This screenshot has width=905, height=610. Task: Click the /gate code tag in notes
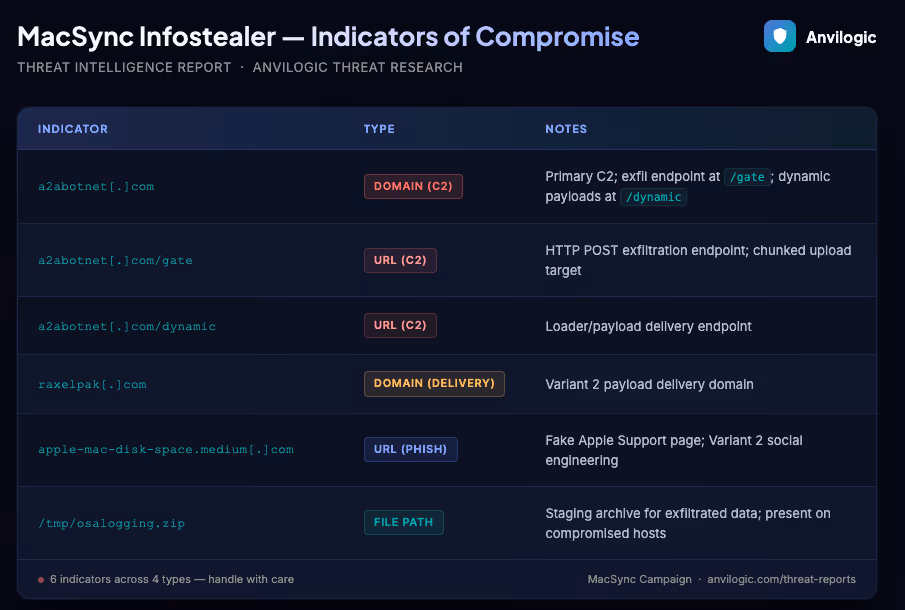(747, 177)
